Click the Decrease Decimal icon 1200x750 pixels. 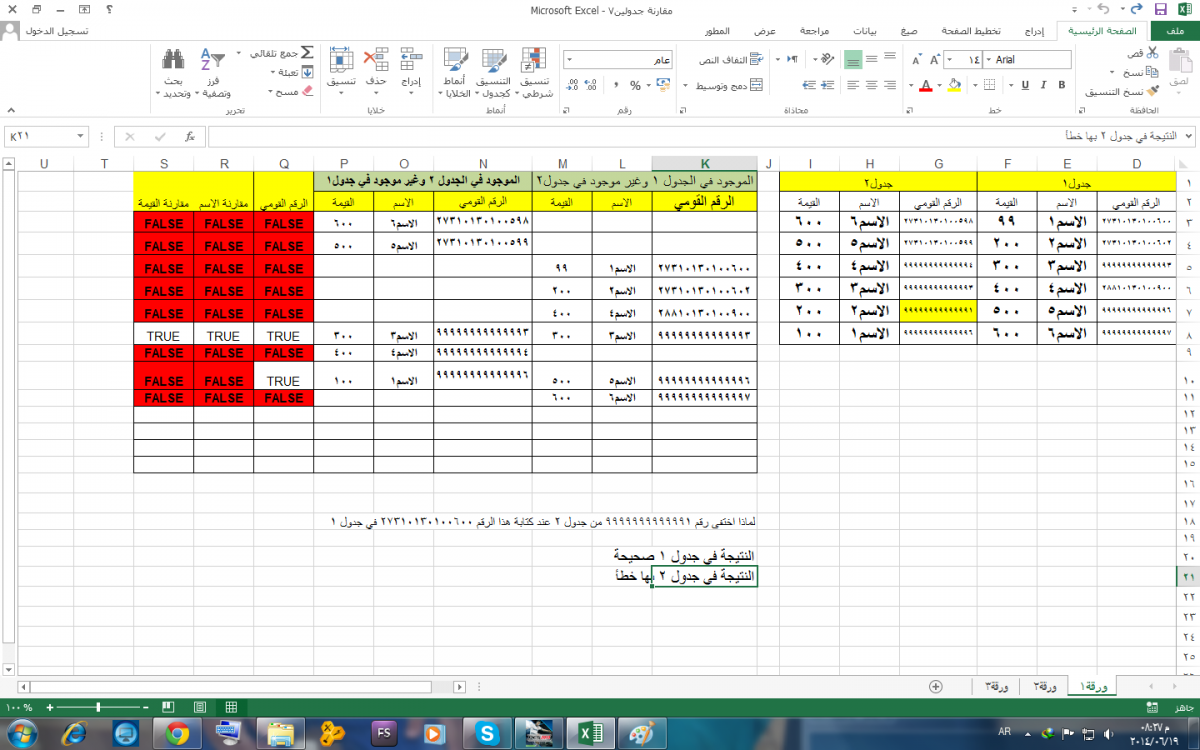click(572, 86)
